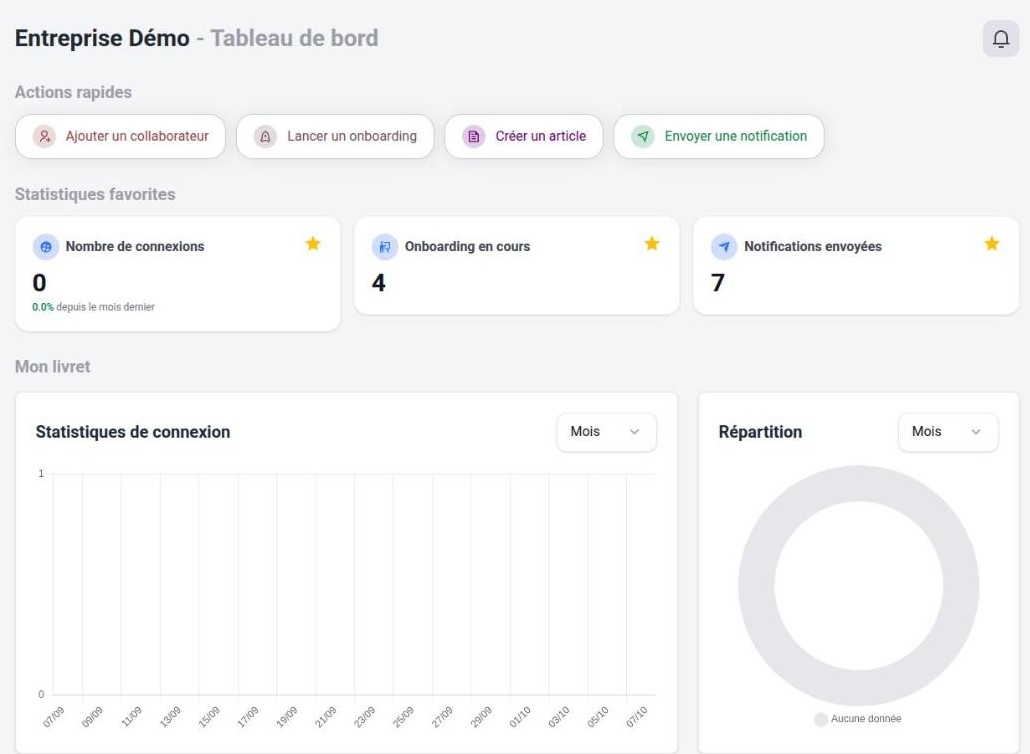Click the 21/09 date label on chart axis
This screenshot has height=754, width=1030.
click(x=326, y=717)
